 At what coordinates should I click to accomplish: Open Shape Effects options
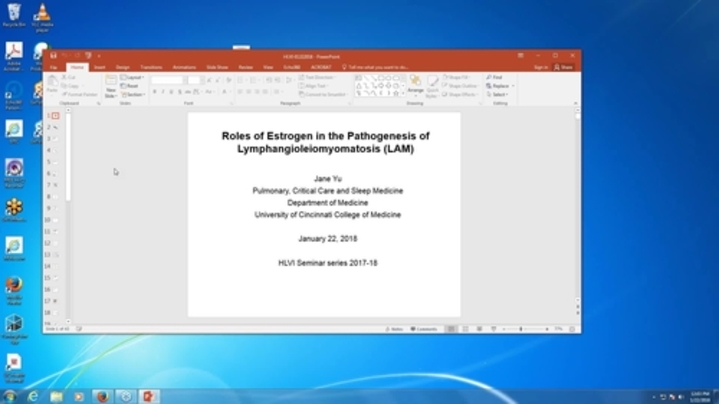[460, 94]
